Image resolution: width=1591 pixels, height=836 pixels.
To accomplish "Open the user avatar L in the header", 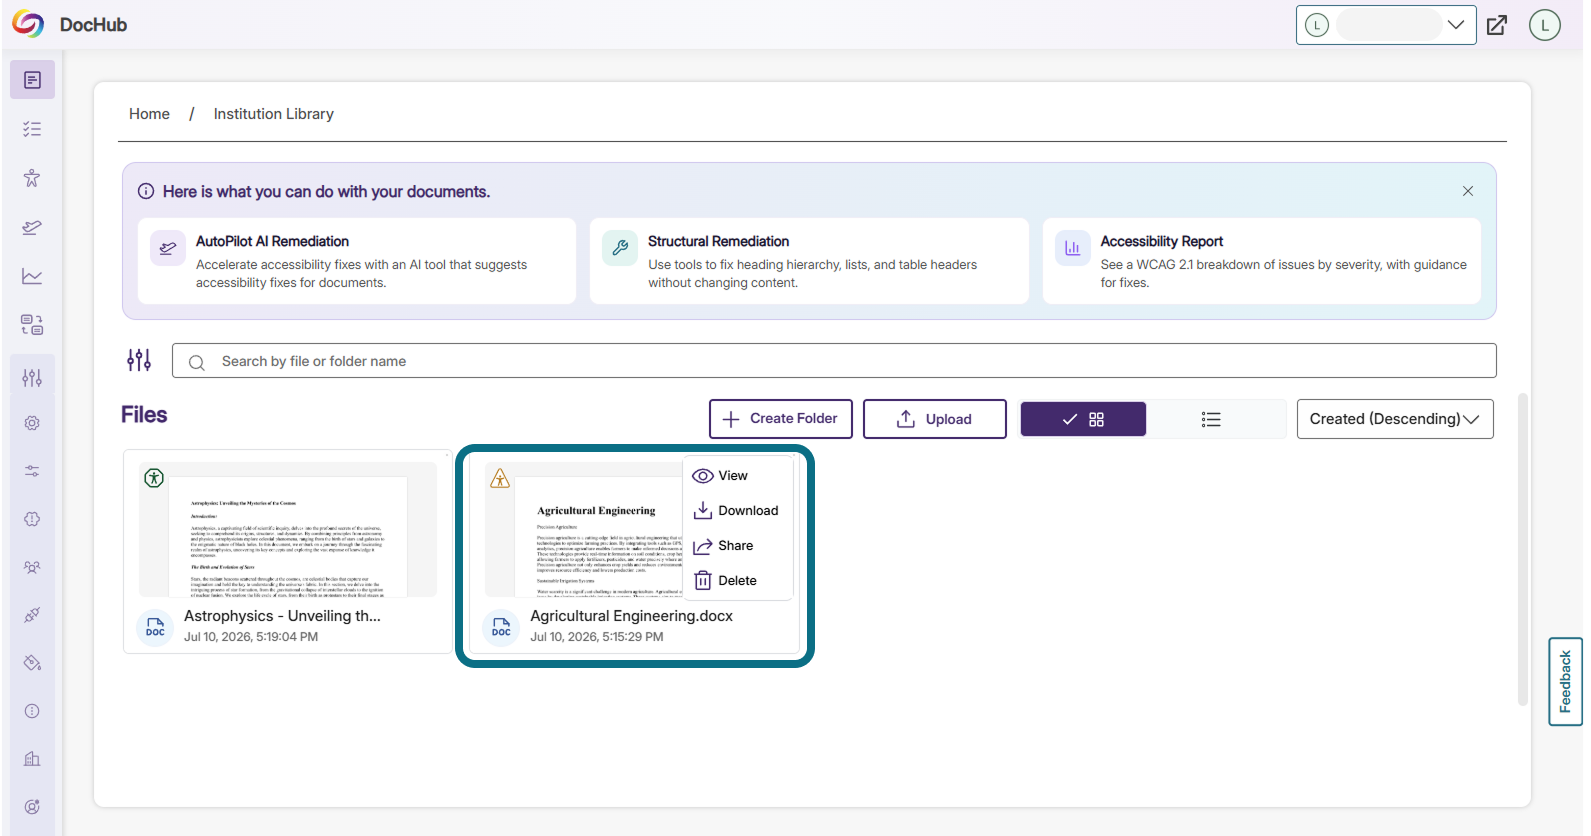I will (x=1545, y=25).
